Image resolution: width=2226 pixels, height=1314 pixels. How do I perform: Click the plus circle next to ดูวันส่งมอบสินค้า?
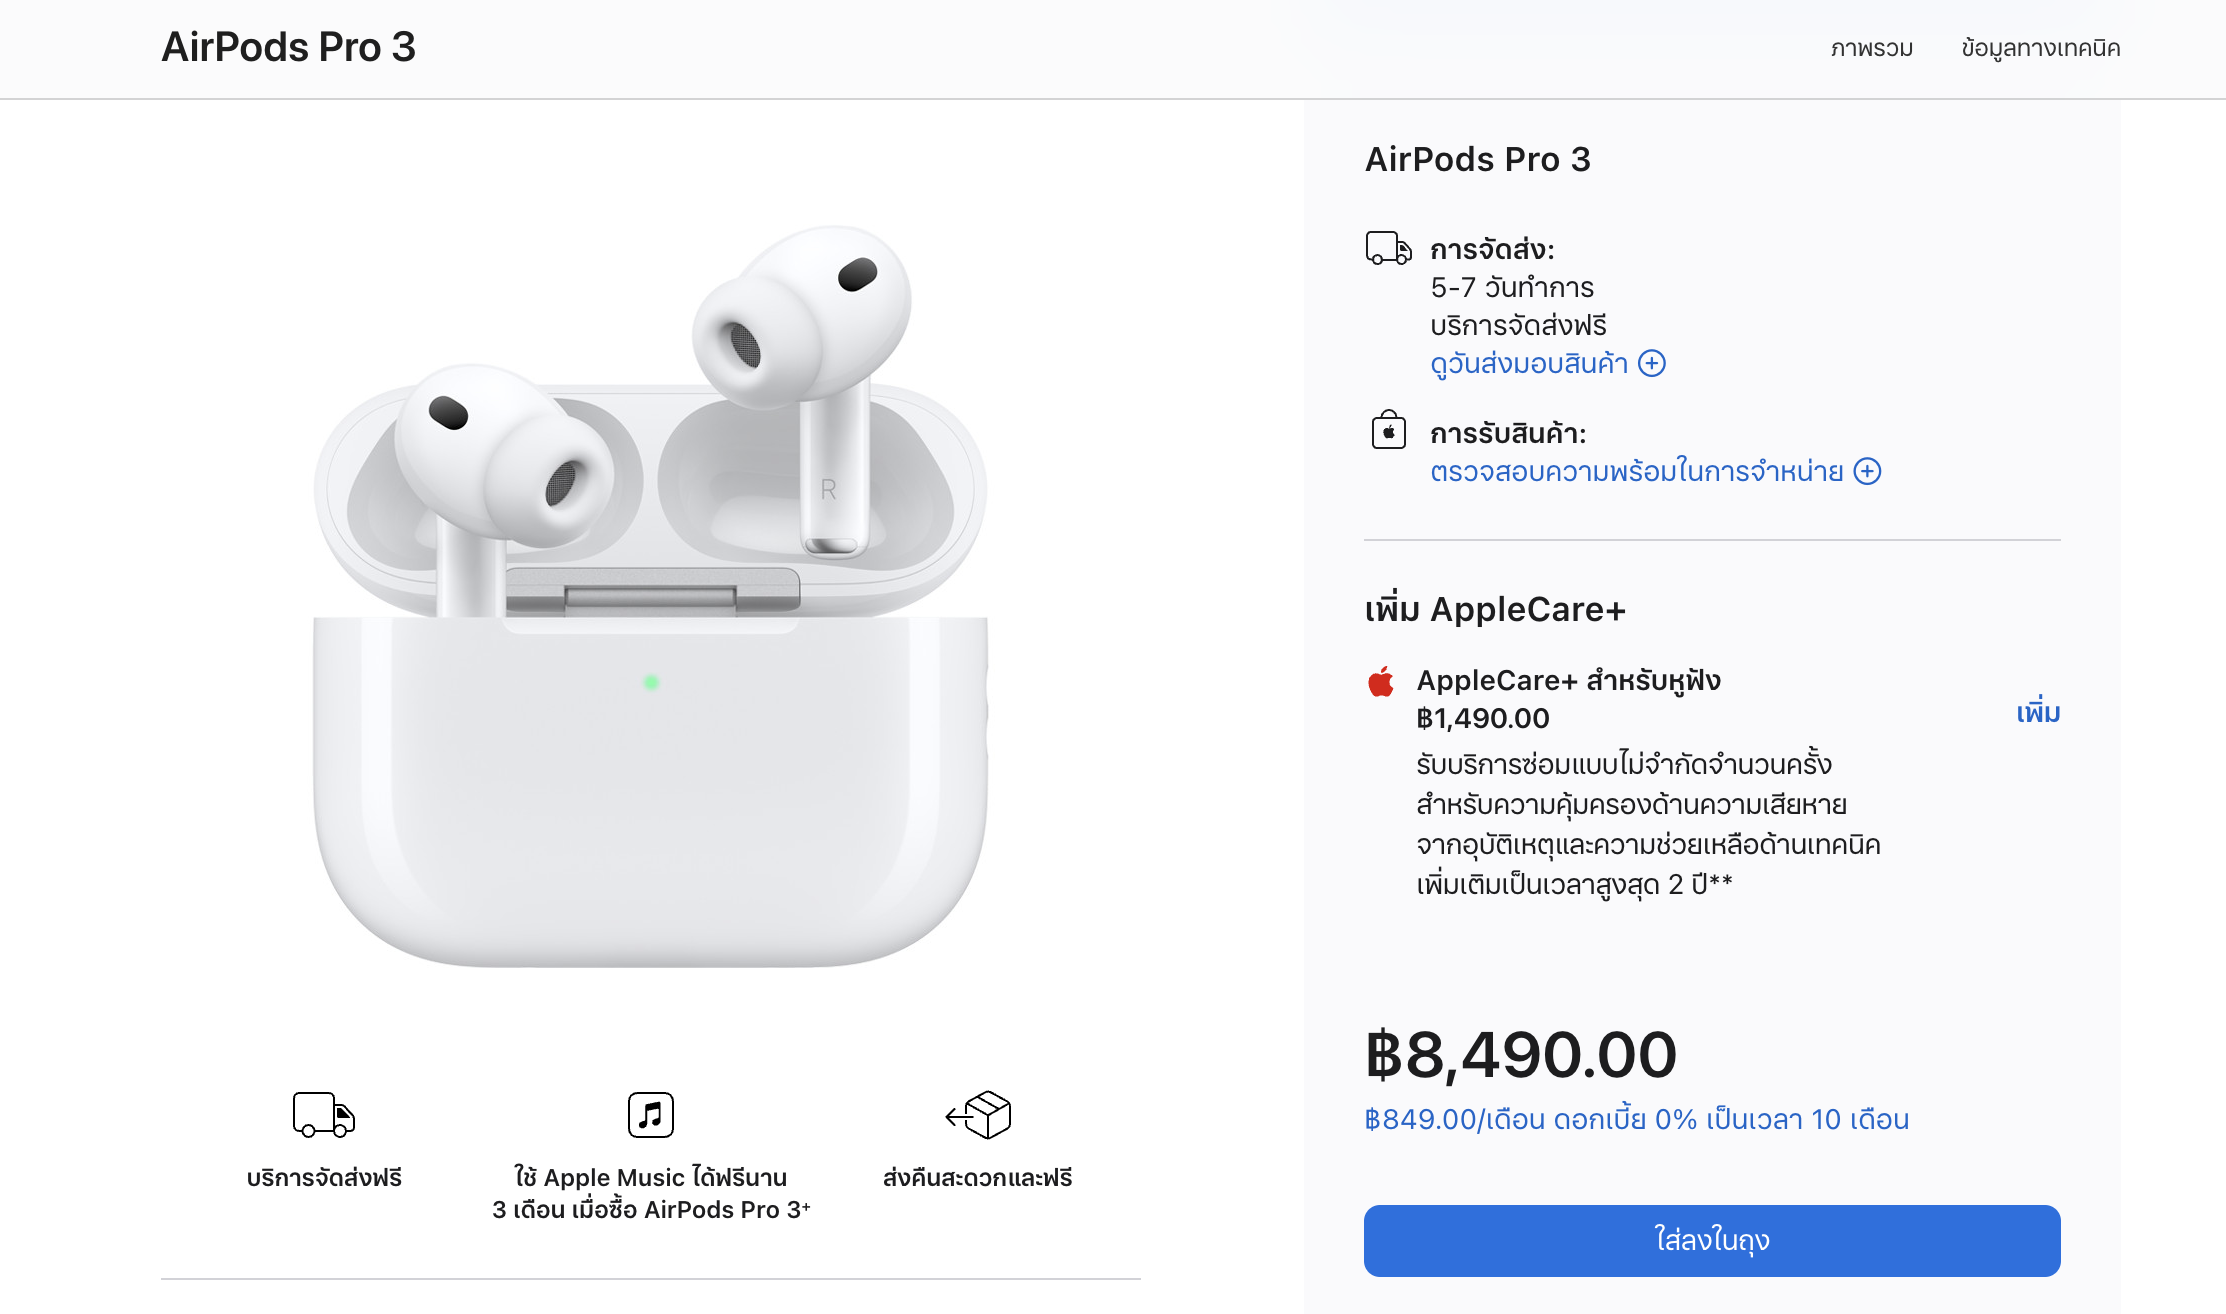[1652, 363]
